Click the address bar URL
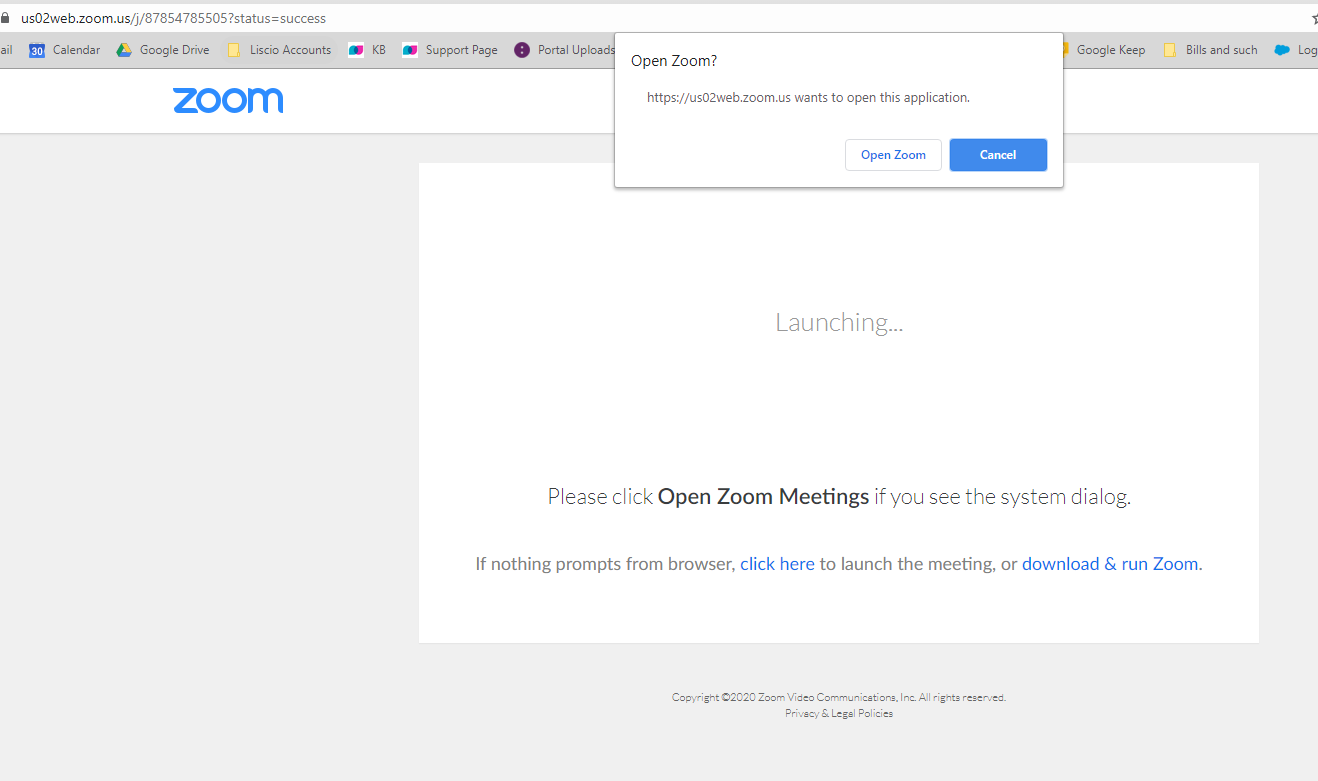The width and height of the screenshot is (1318, 781). click(173, 18)
